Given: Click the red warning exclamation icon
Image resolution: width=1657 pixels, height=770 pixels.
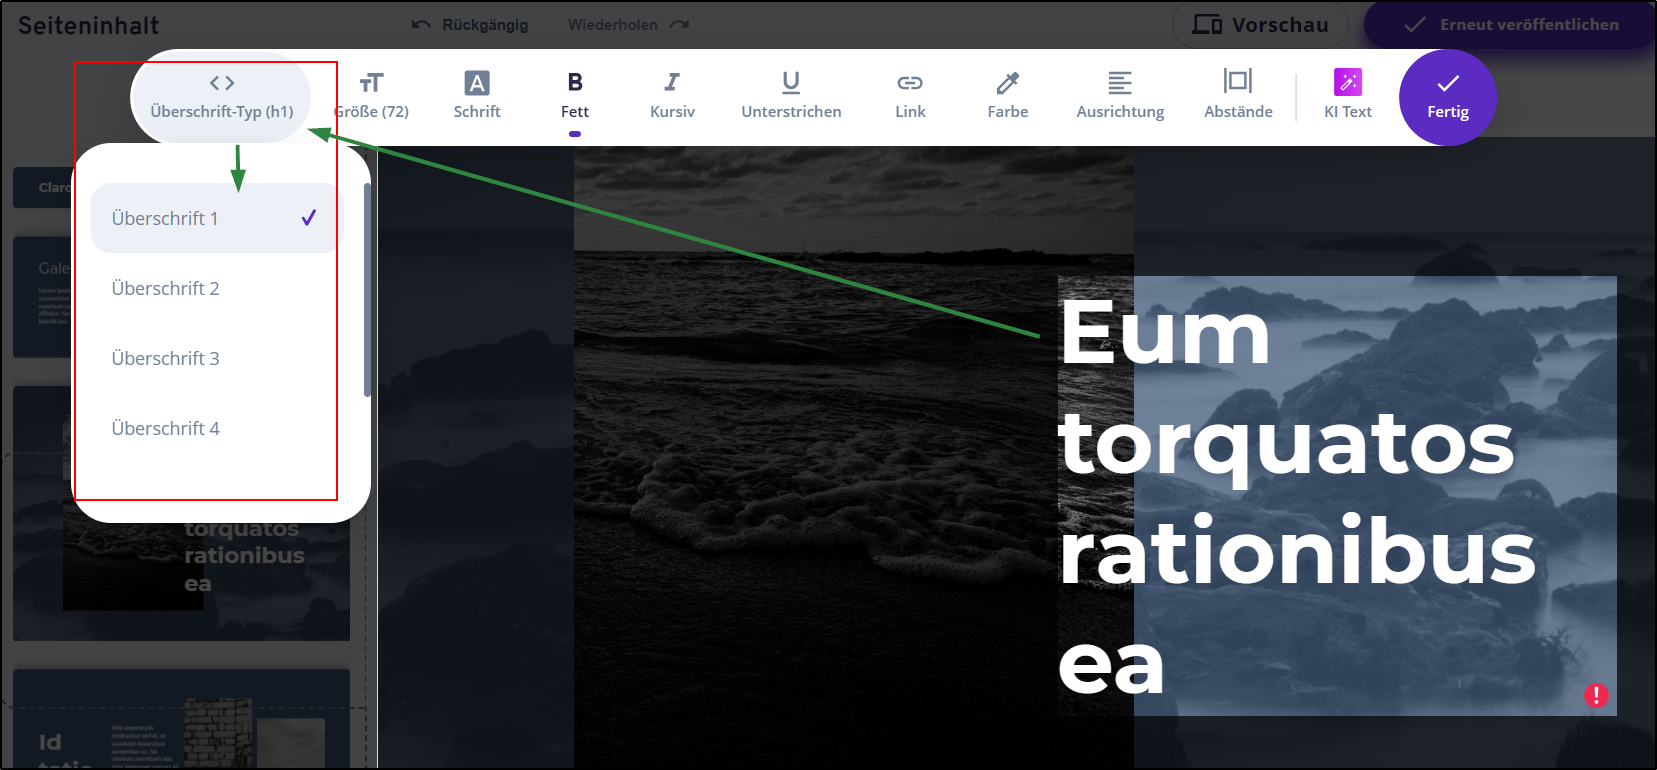Looking at the screenshot, I should coord(1596,695).
